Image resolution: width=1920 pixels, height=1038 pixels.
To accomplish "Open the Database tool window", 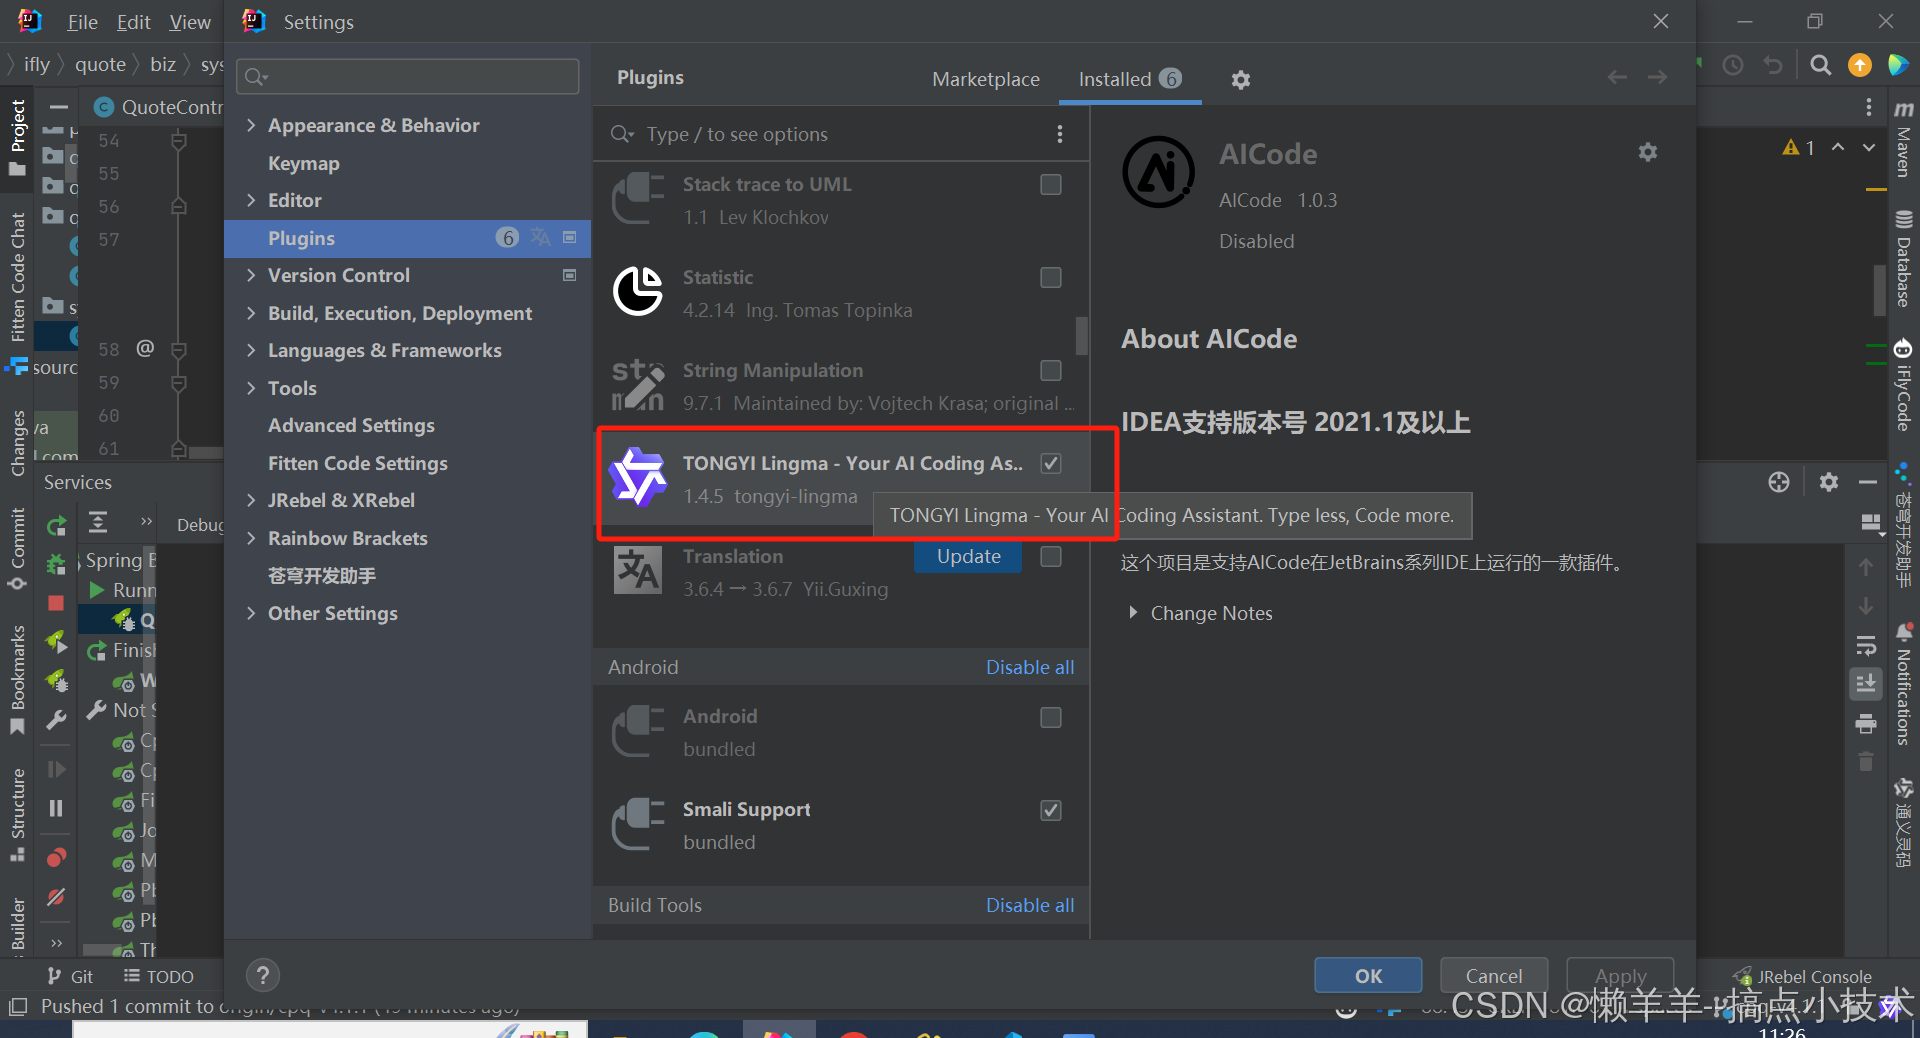I will tap(1904, 259).
